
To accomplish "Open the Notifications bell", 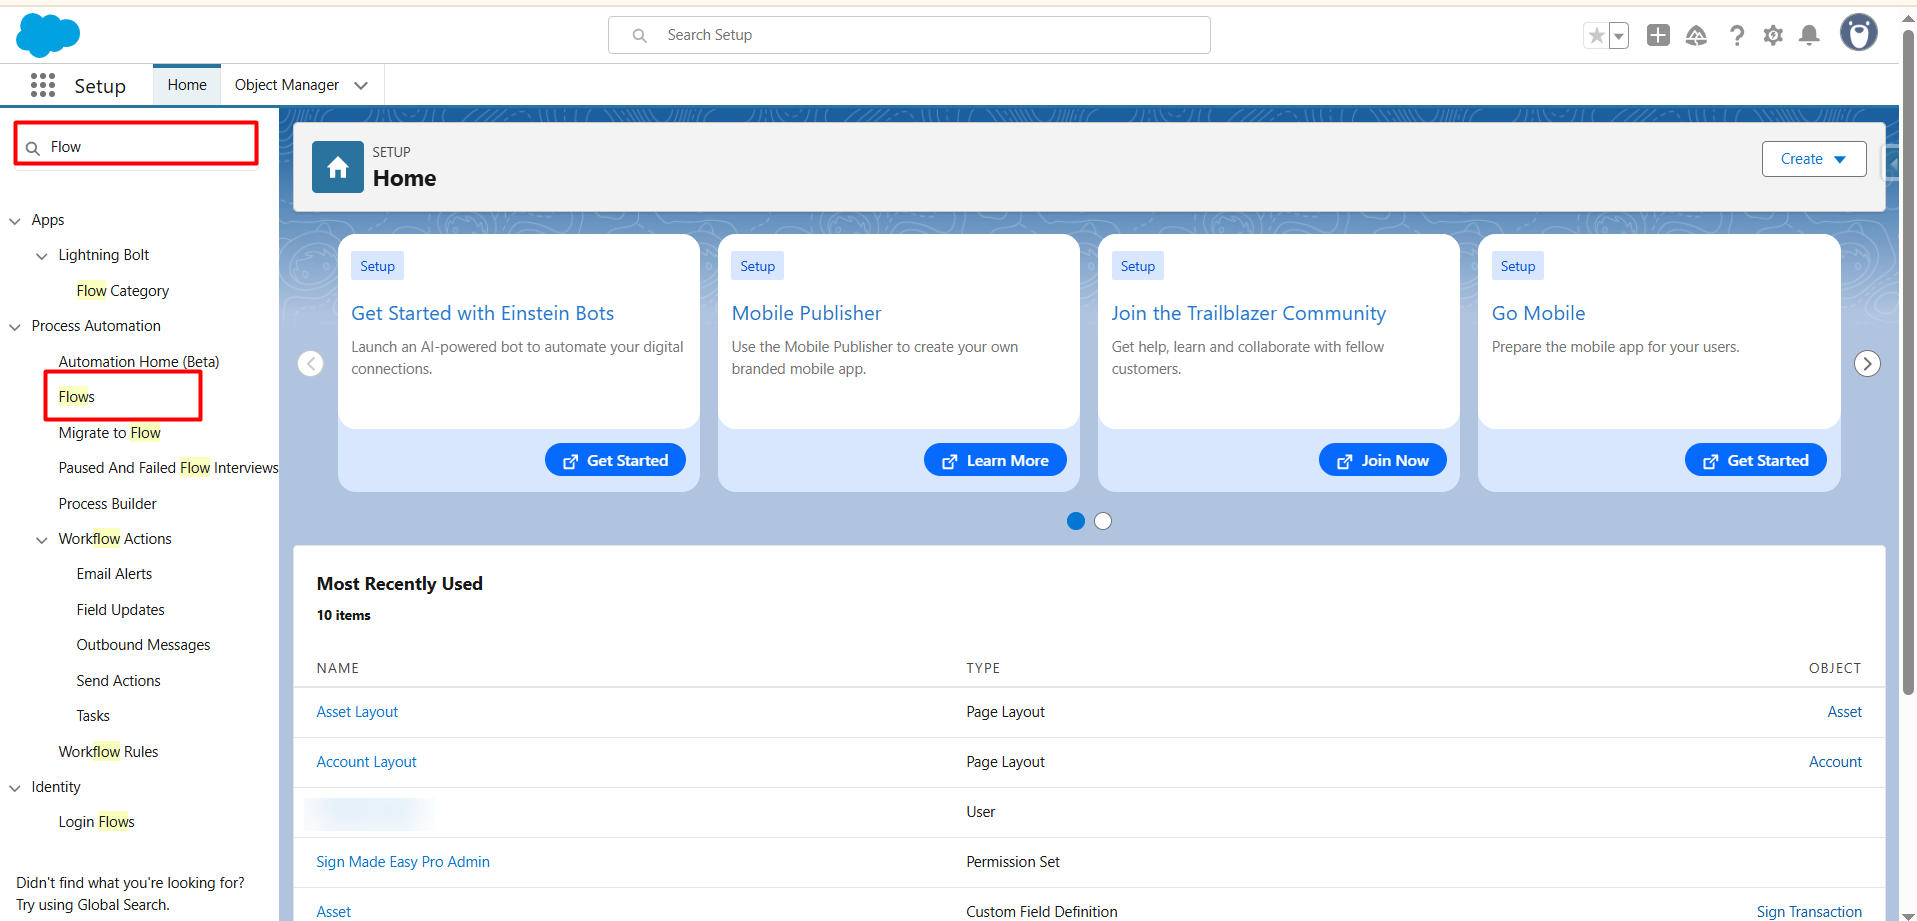I will tap(1809, 36).
